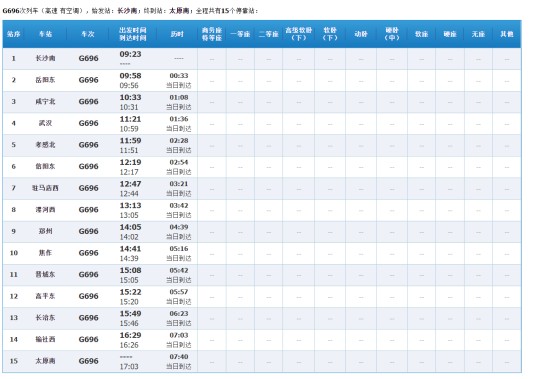The image size is (536, 379).
Task: Click departure time 12:47
Action: click(x=130, y=184)
